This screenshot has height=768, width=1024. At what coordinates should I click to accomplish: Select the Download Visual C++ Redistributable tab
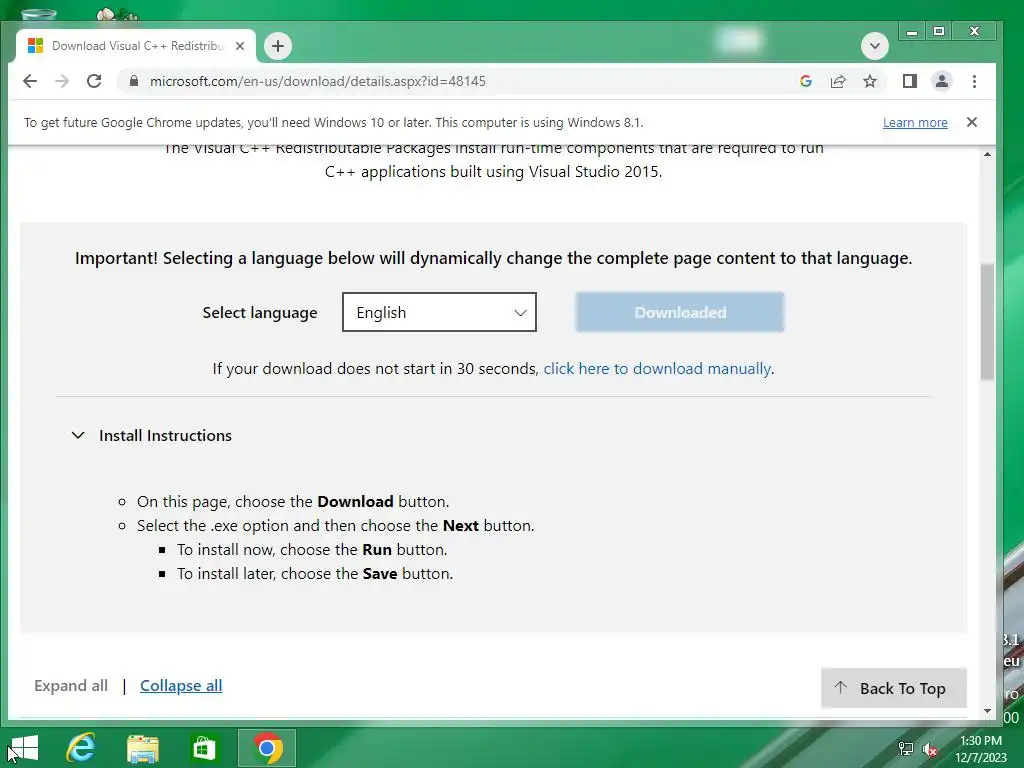[x=136, y=46]
